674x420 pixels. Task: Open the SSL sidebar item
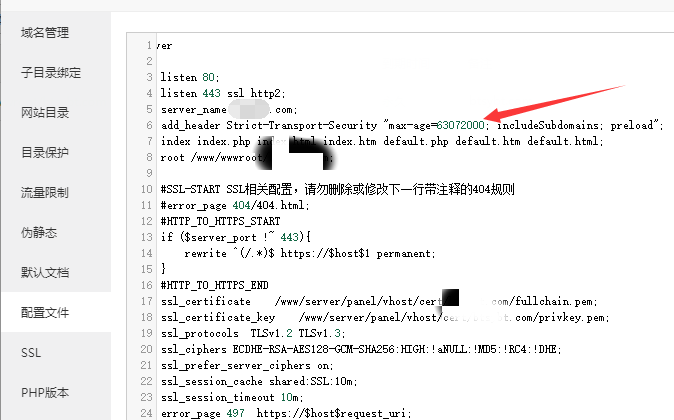(31, 353)
